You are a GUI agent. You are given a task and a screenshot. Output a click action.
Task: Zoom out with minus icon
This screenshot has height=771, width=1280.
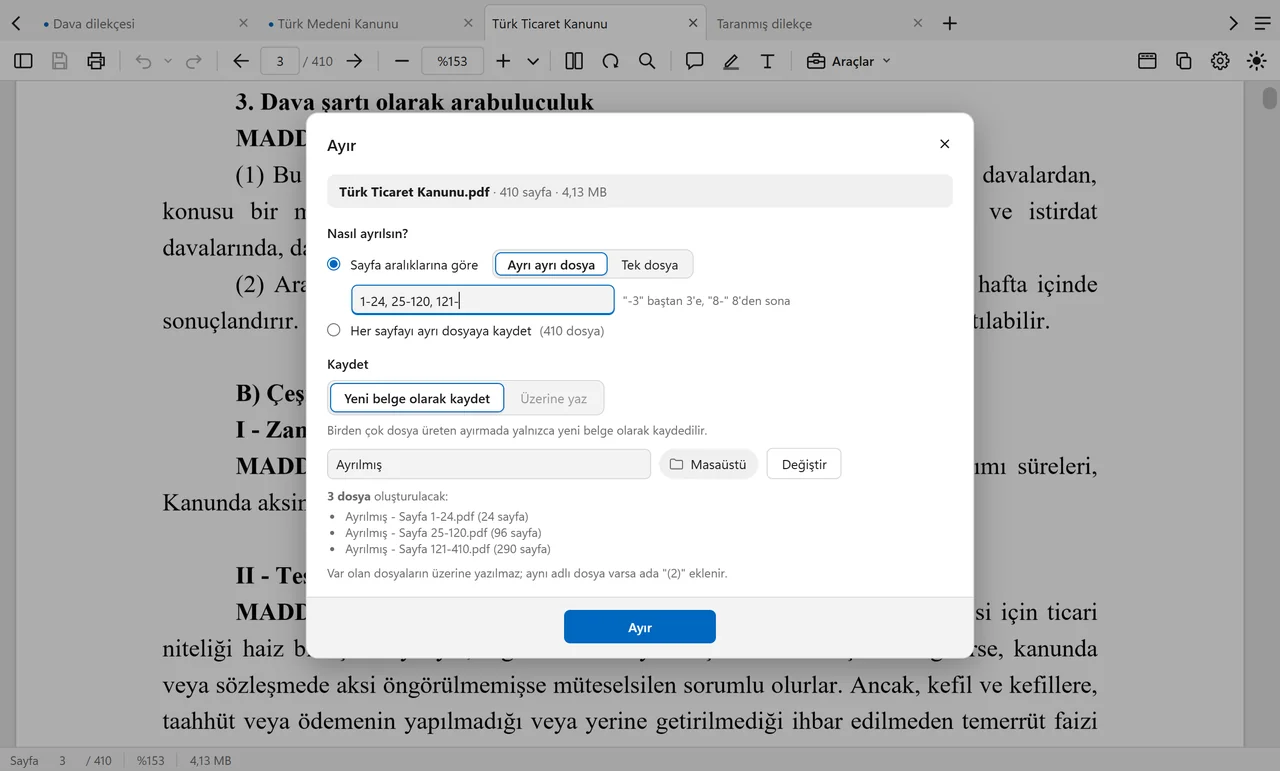pyautogui.click(x=402, y=61)
